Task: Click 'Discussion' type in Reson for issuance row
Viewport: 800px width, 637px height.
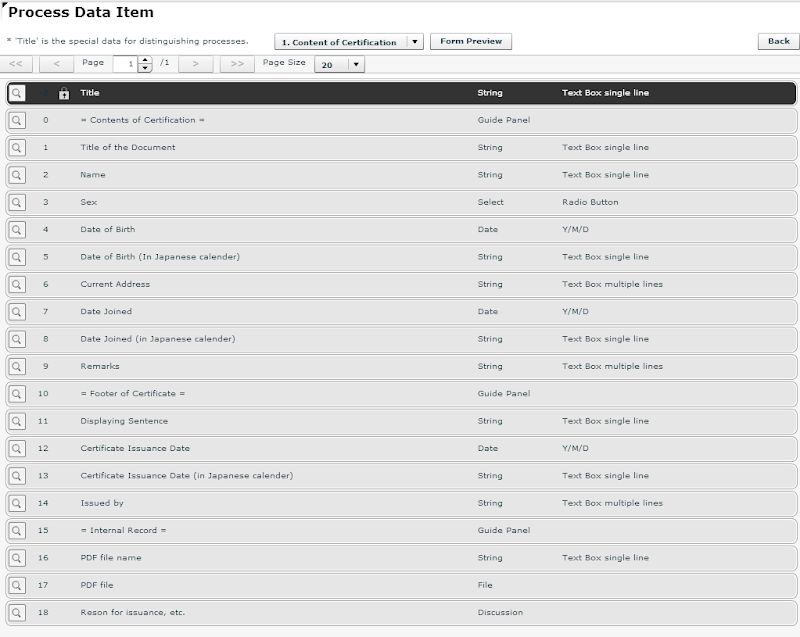Action: [500, 613]
